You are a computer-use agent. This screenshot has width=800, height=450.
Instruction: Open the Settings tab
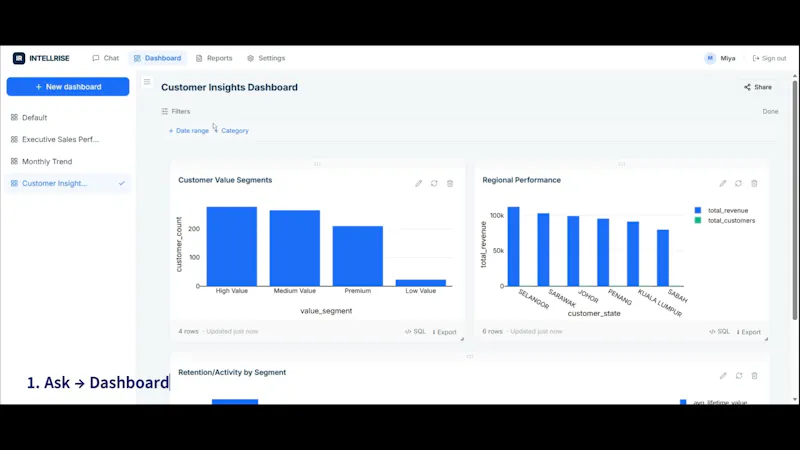pos(266,58)
